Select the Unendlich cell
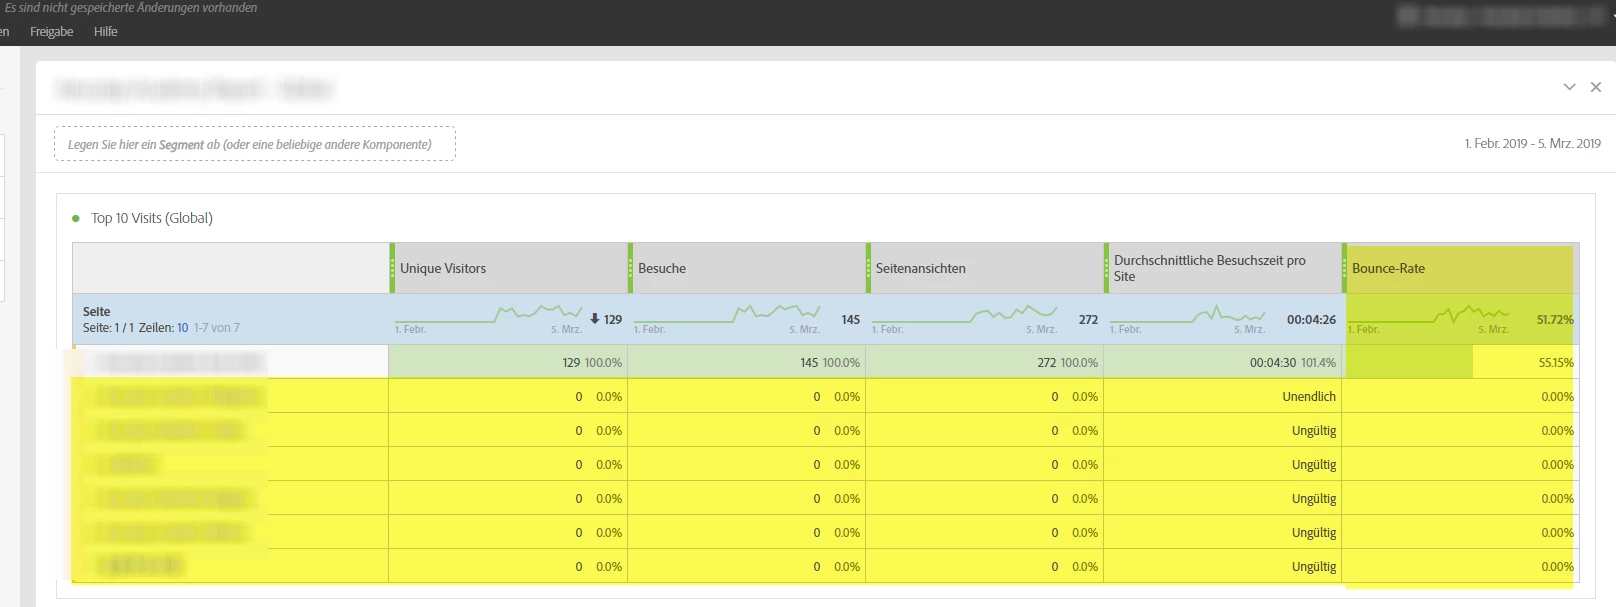The image size is (1616, 607). point(1223,396)
